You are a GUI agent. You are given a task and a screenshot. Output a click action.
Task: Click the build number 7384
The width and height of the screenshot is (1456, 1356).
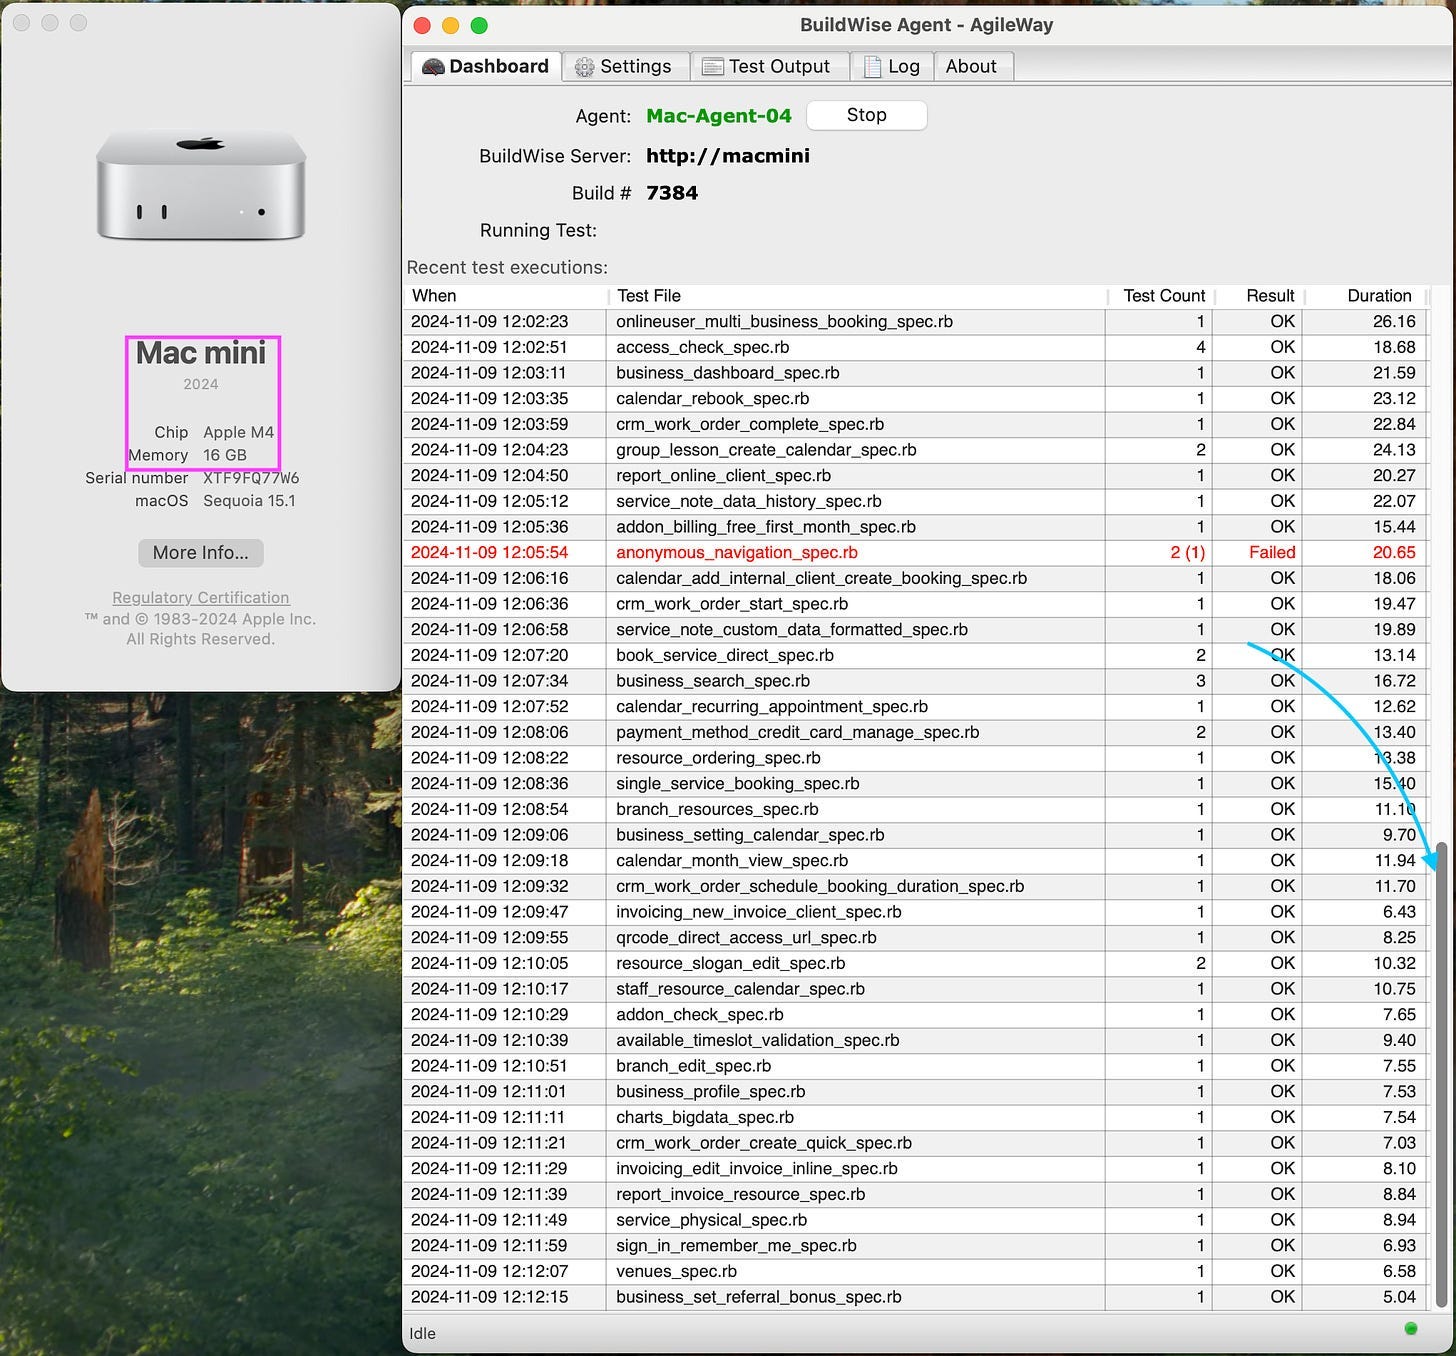[672, 193]
